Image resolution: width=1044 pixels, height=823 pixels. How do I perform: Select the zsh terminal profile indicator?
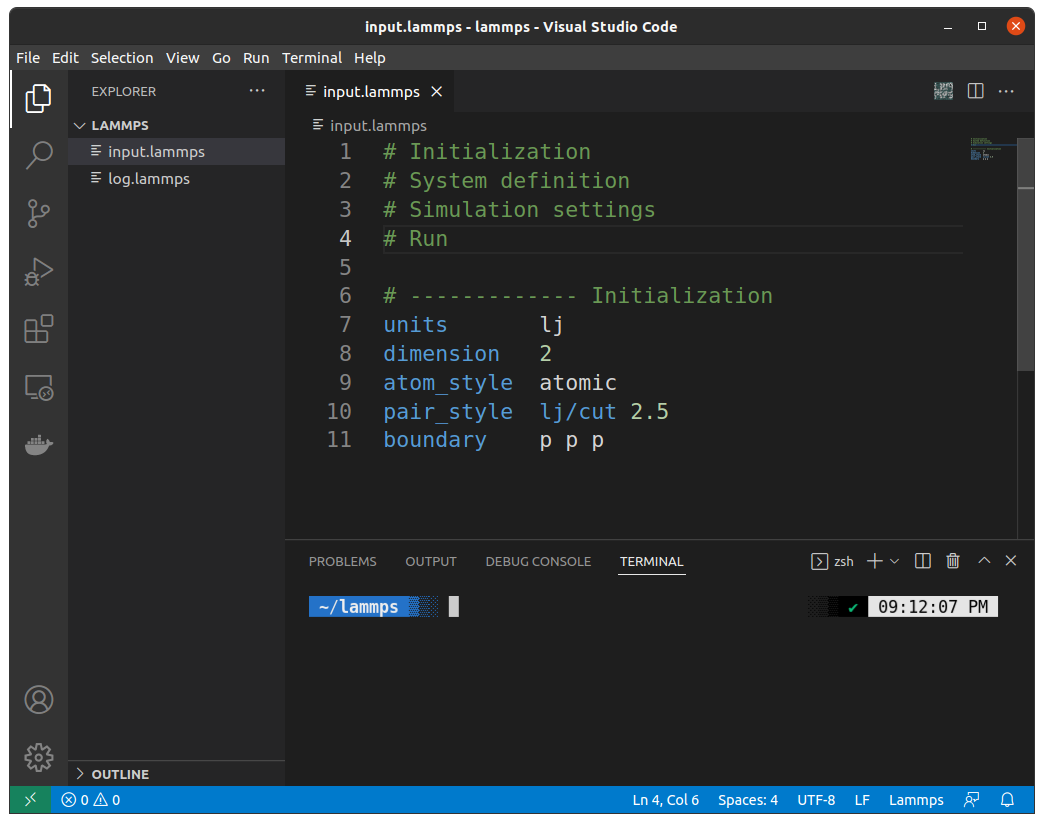[832, 561]
